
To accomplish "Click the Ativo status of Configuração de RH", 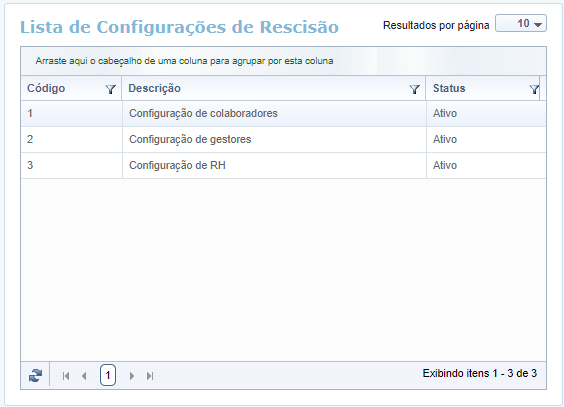I will [x=445, y=165].
